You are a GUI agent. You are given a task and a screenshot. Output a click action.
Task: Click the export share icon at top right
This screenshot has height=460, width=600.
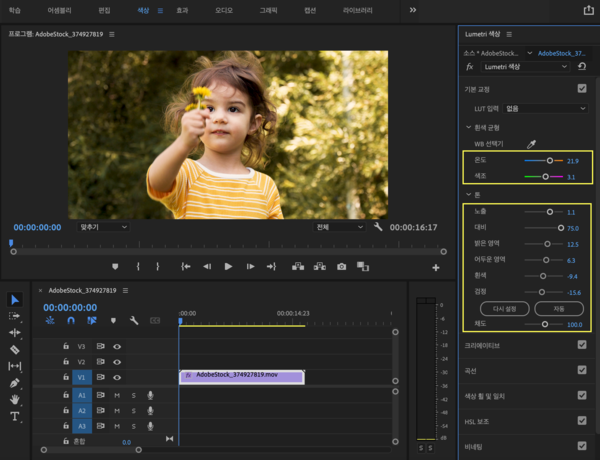coord(587,10)
